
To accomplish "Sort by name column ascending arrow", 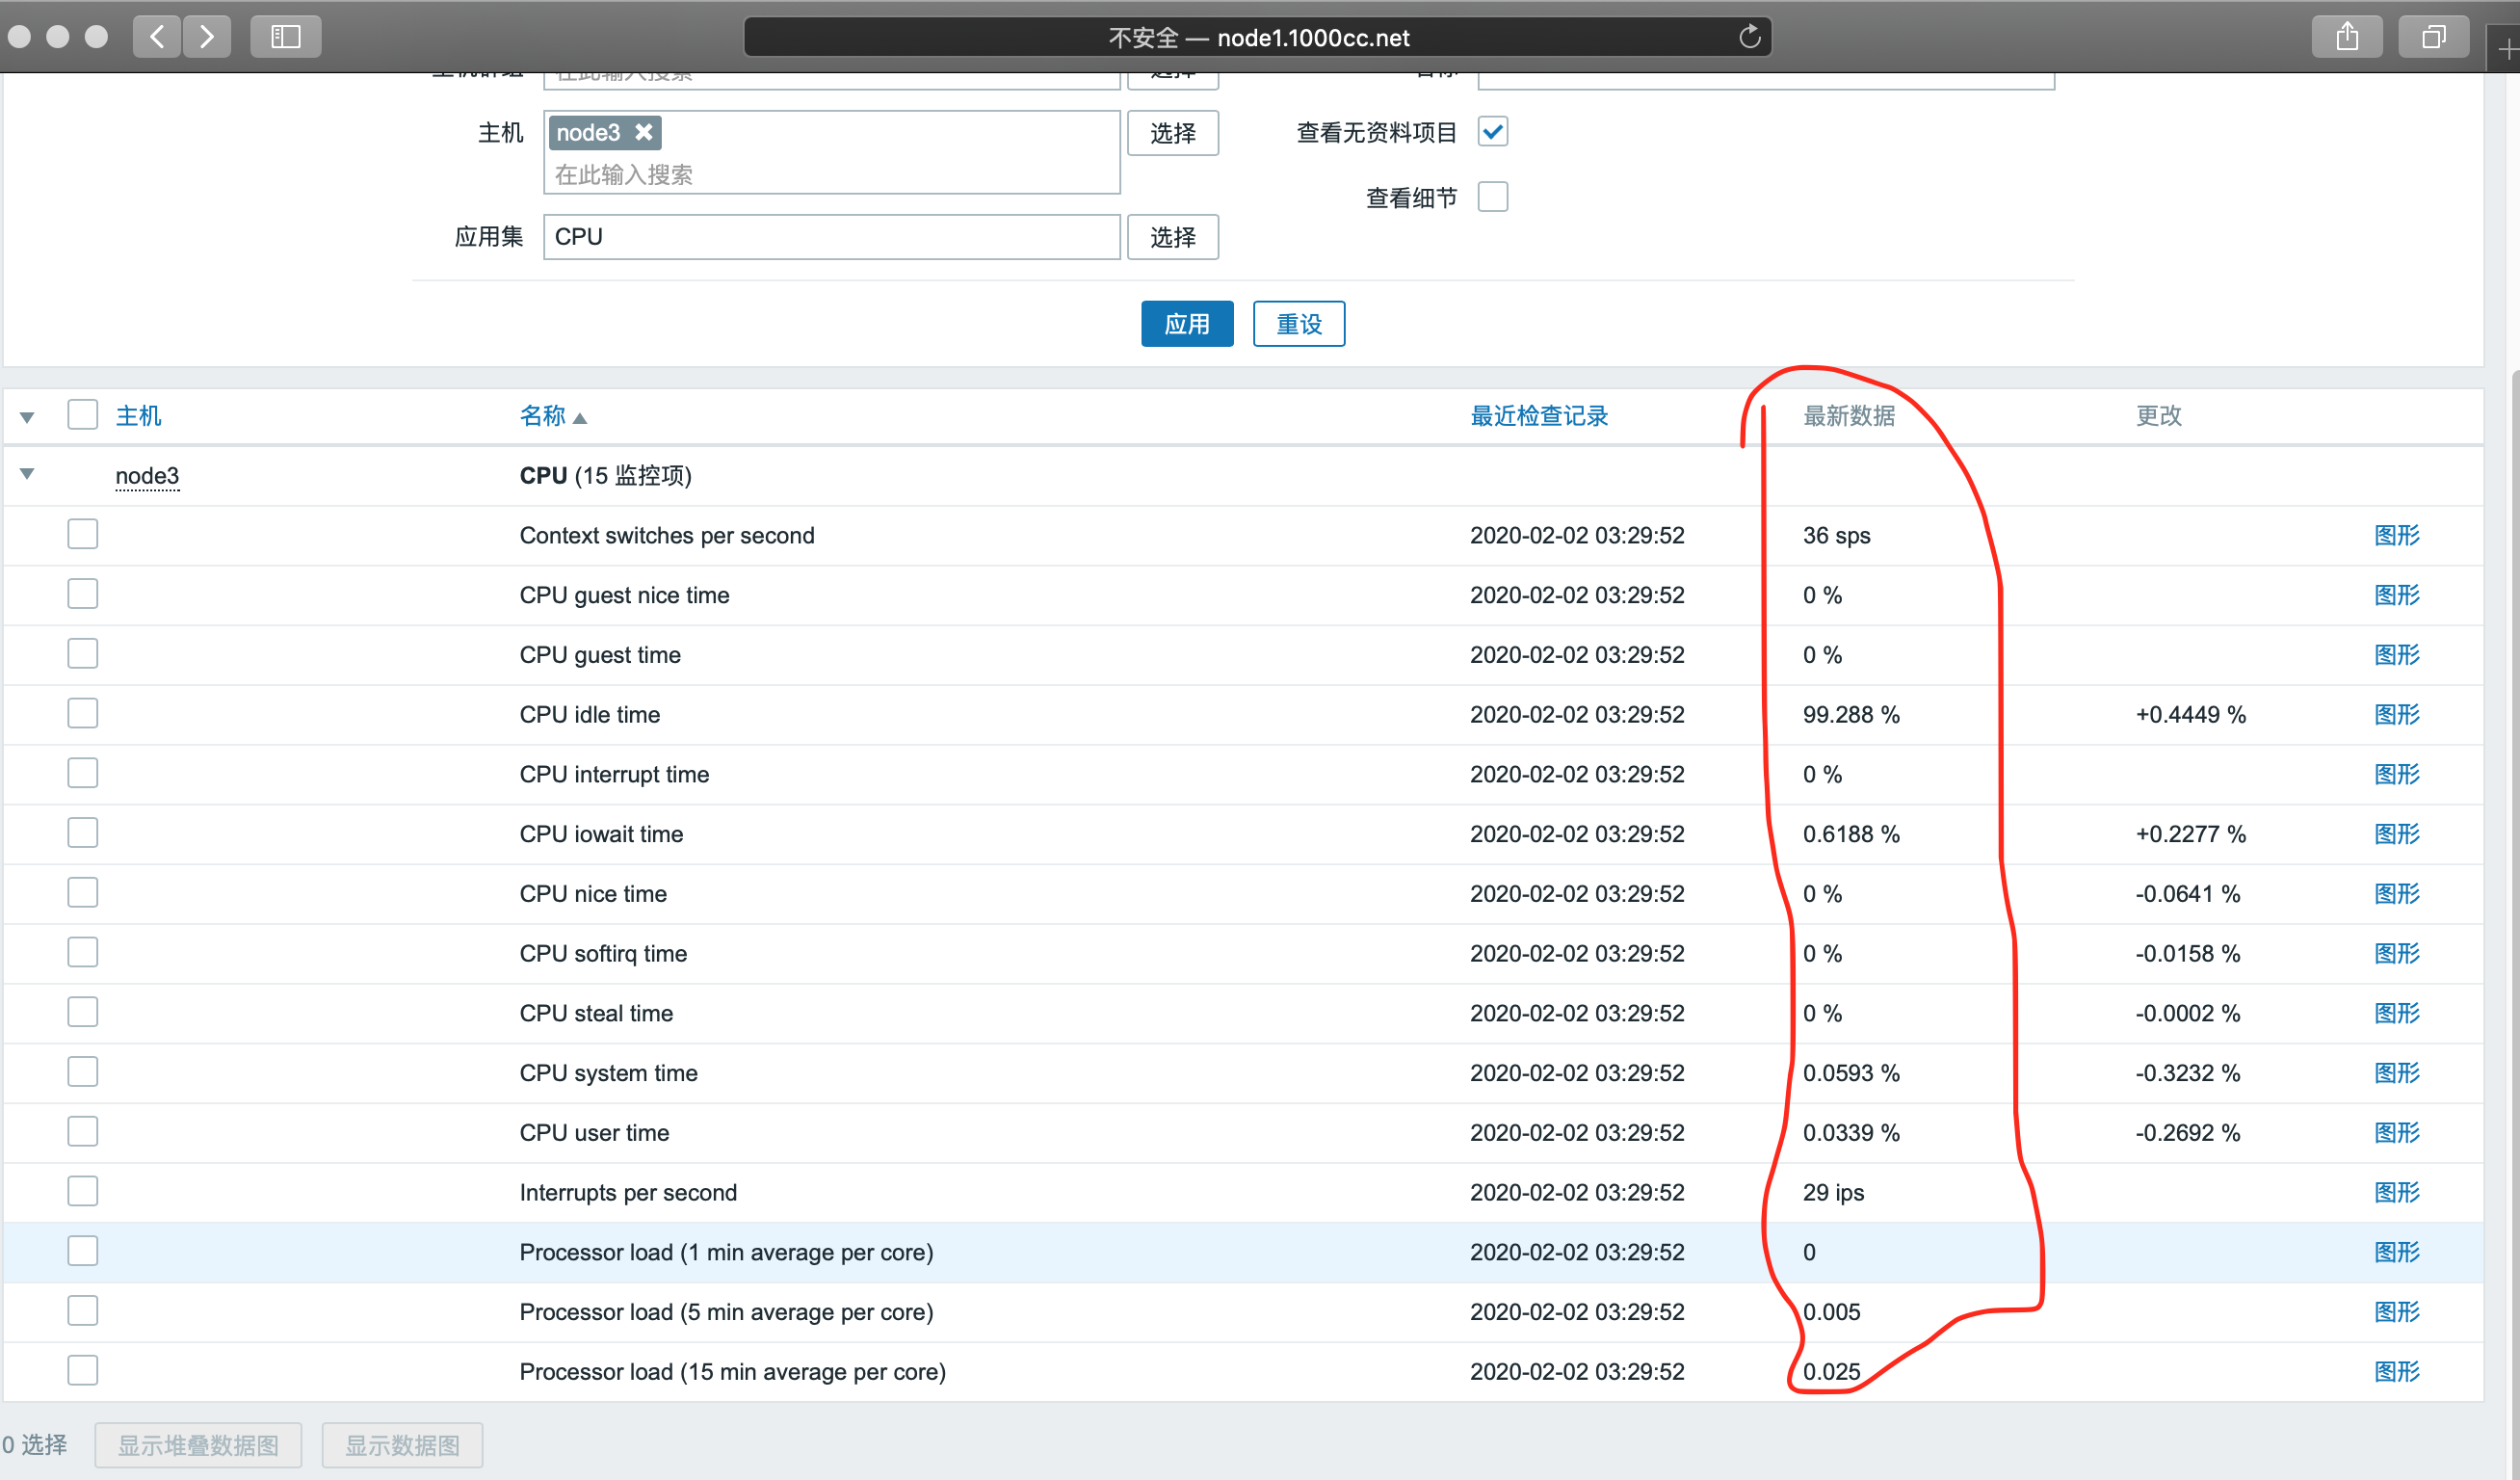I will [580, 418].
